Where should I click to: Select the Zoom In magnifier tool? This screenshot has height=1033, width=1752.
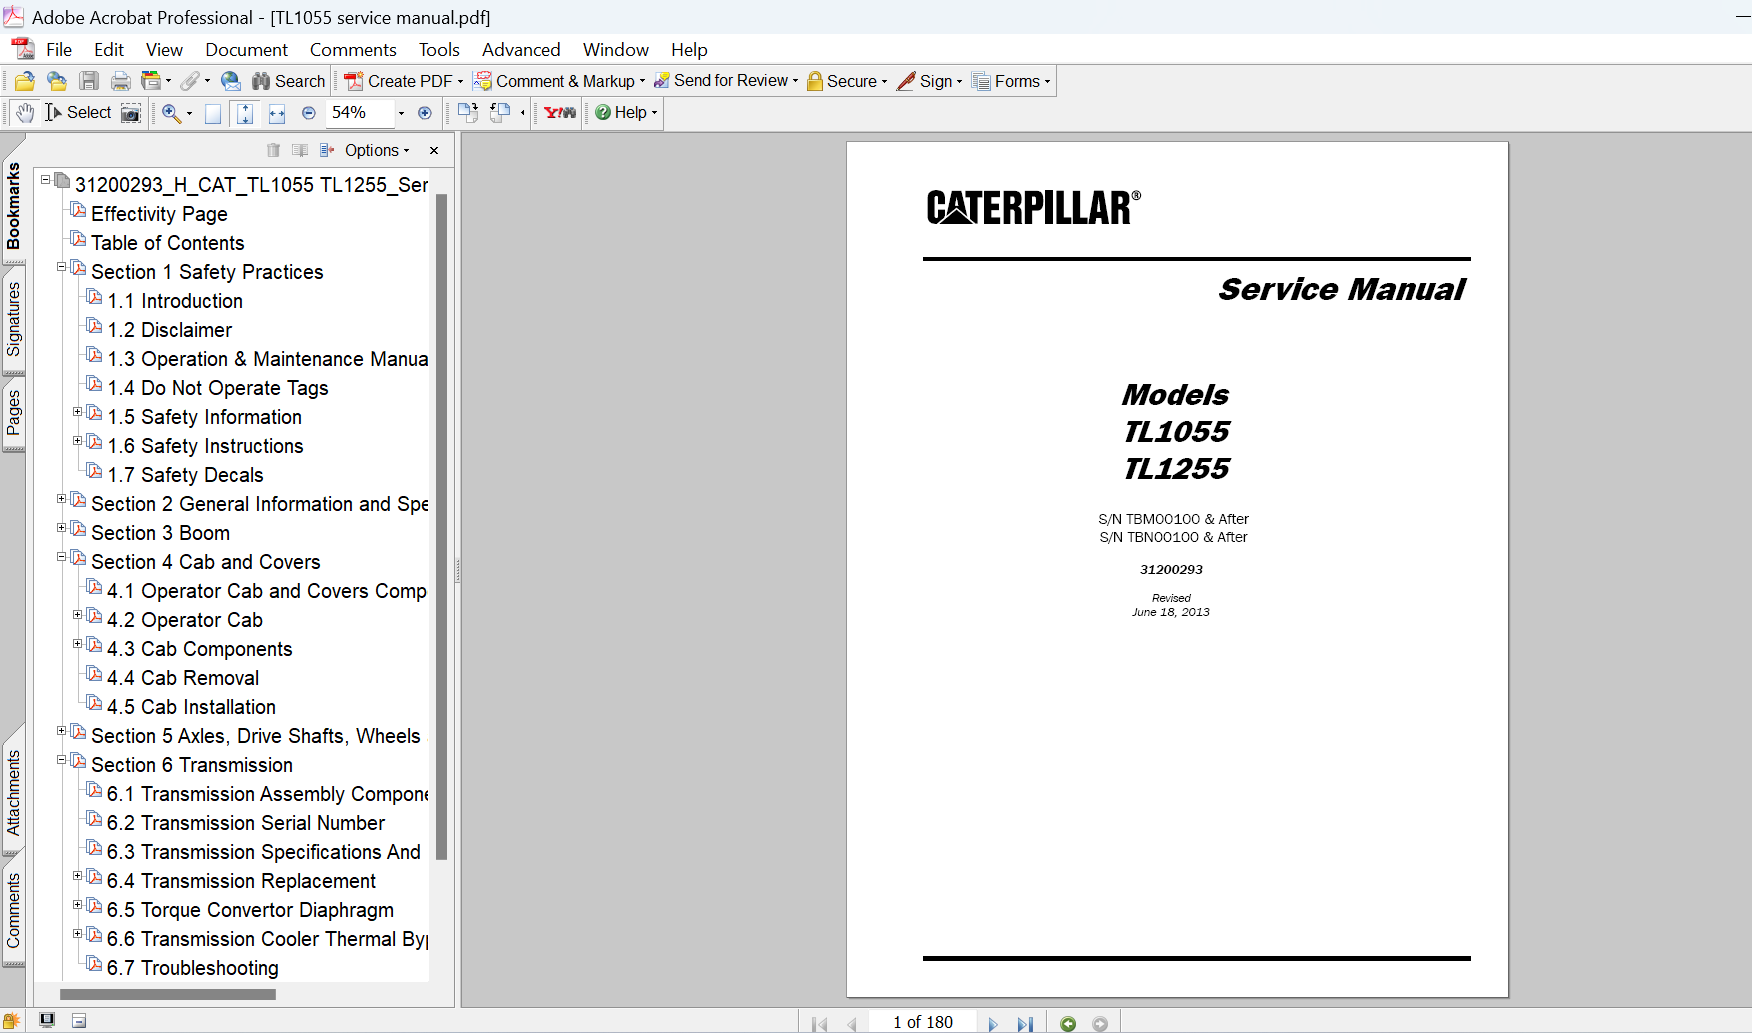[x=172, y=113]
